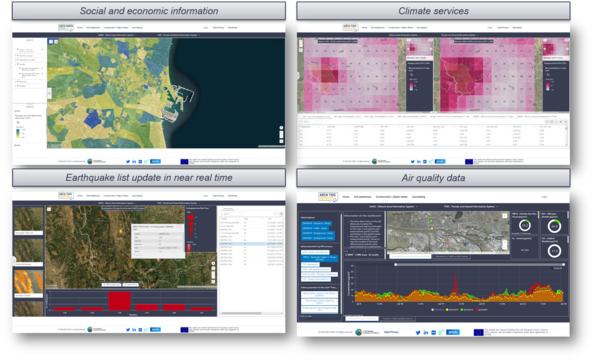Open the ARCH THIS logo in Air quality panel
Viewport: 595px width, 362px height.
click(x=327, y=196)
